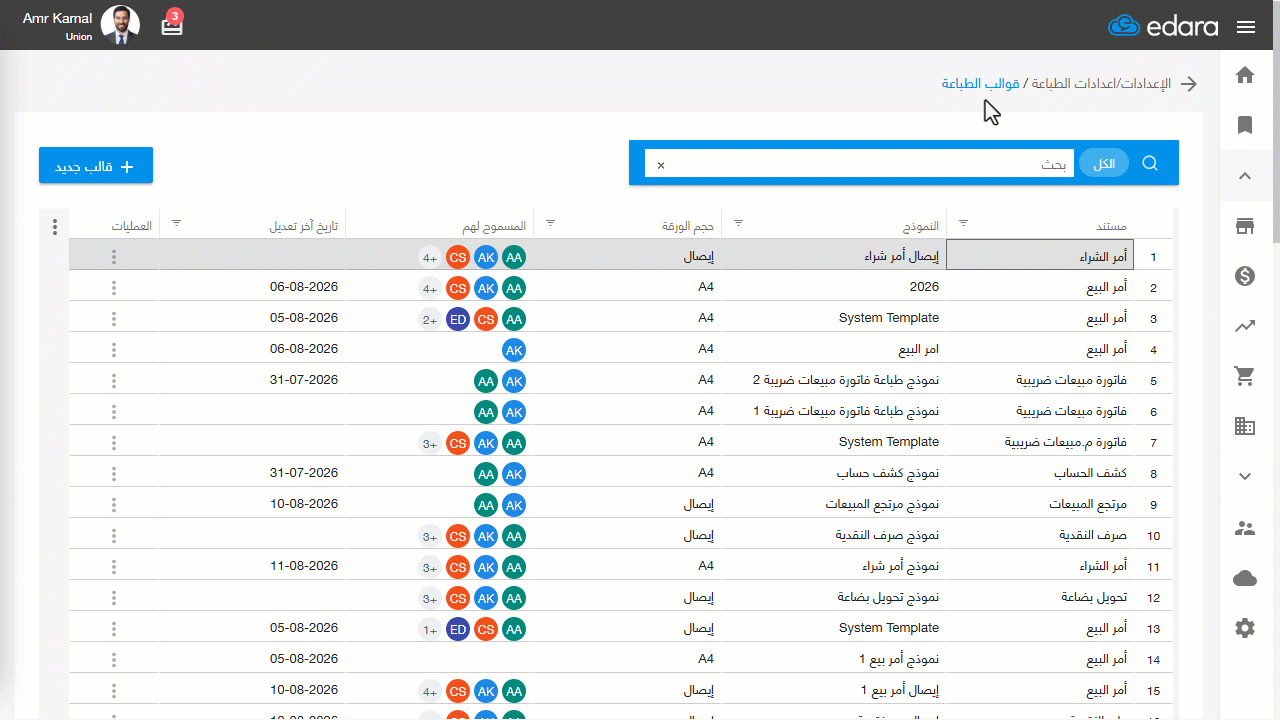
Task: Click the search magnifier icon
Action: pos(1150,163)
